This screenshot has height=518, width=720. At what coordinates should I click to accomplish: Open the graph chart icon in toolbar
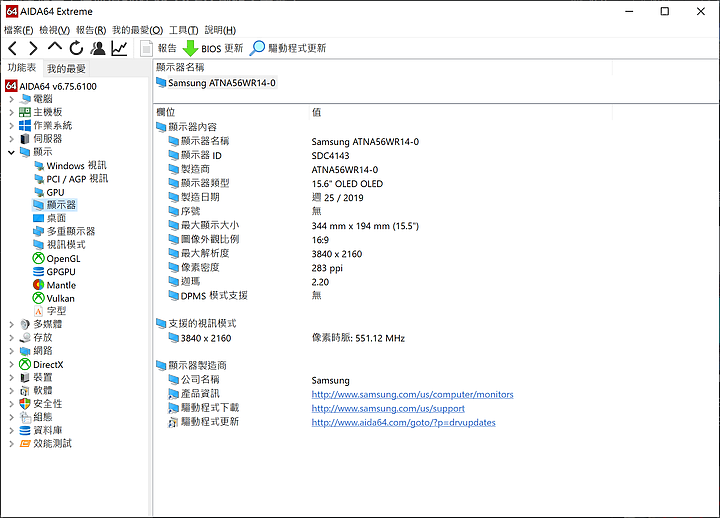coord(119,48)
